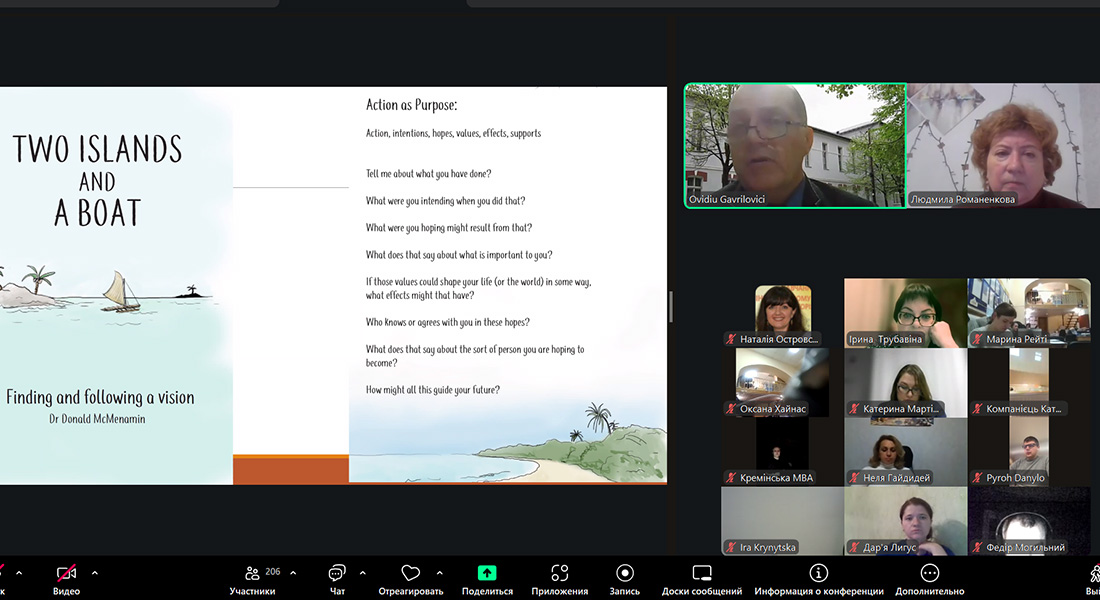The height and width of the screenshot is (600, 1100).
Task: Select Людмила Романенкова's video tile
Action: tap(1003, 145)
